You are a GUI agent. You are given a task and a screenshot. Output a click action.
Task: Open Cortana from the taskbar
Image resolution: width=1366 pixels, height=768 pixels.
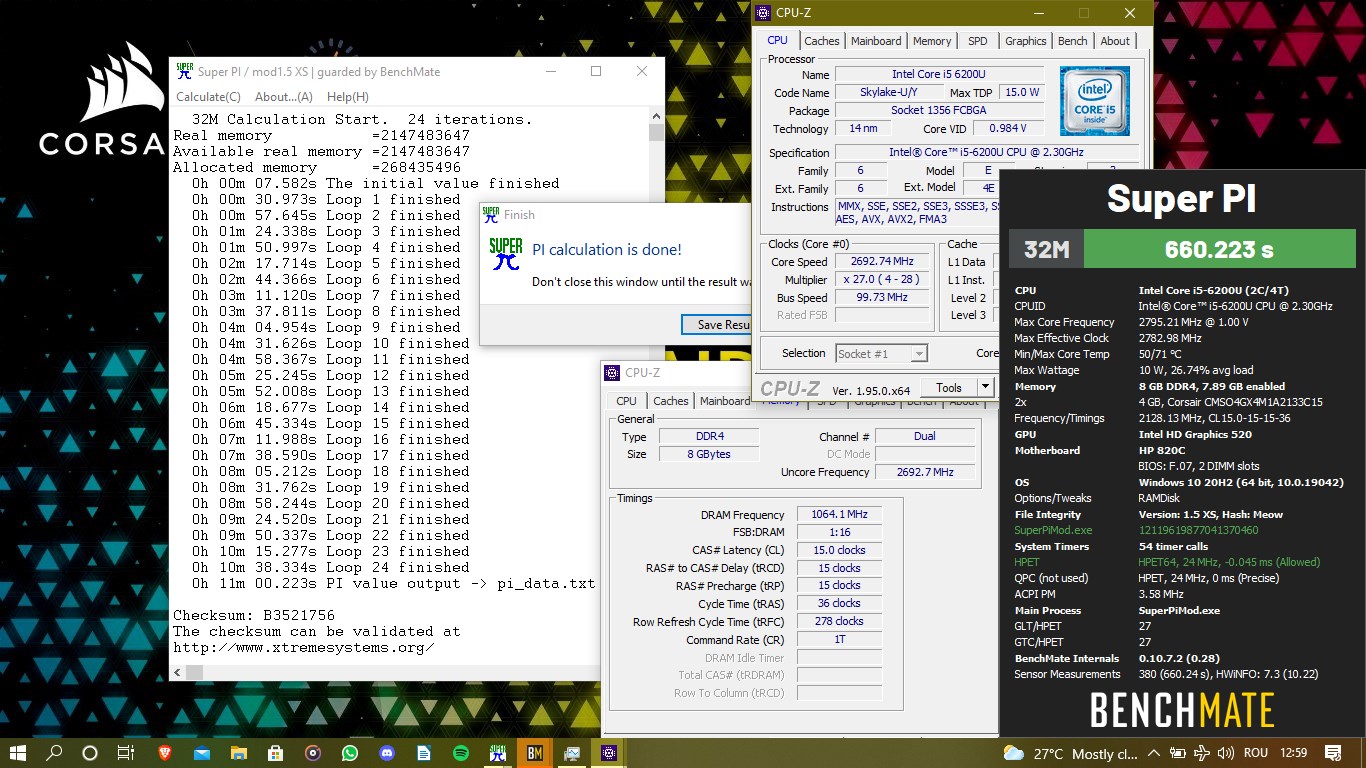90,753
